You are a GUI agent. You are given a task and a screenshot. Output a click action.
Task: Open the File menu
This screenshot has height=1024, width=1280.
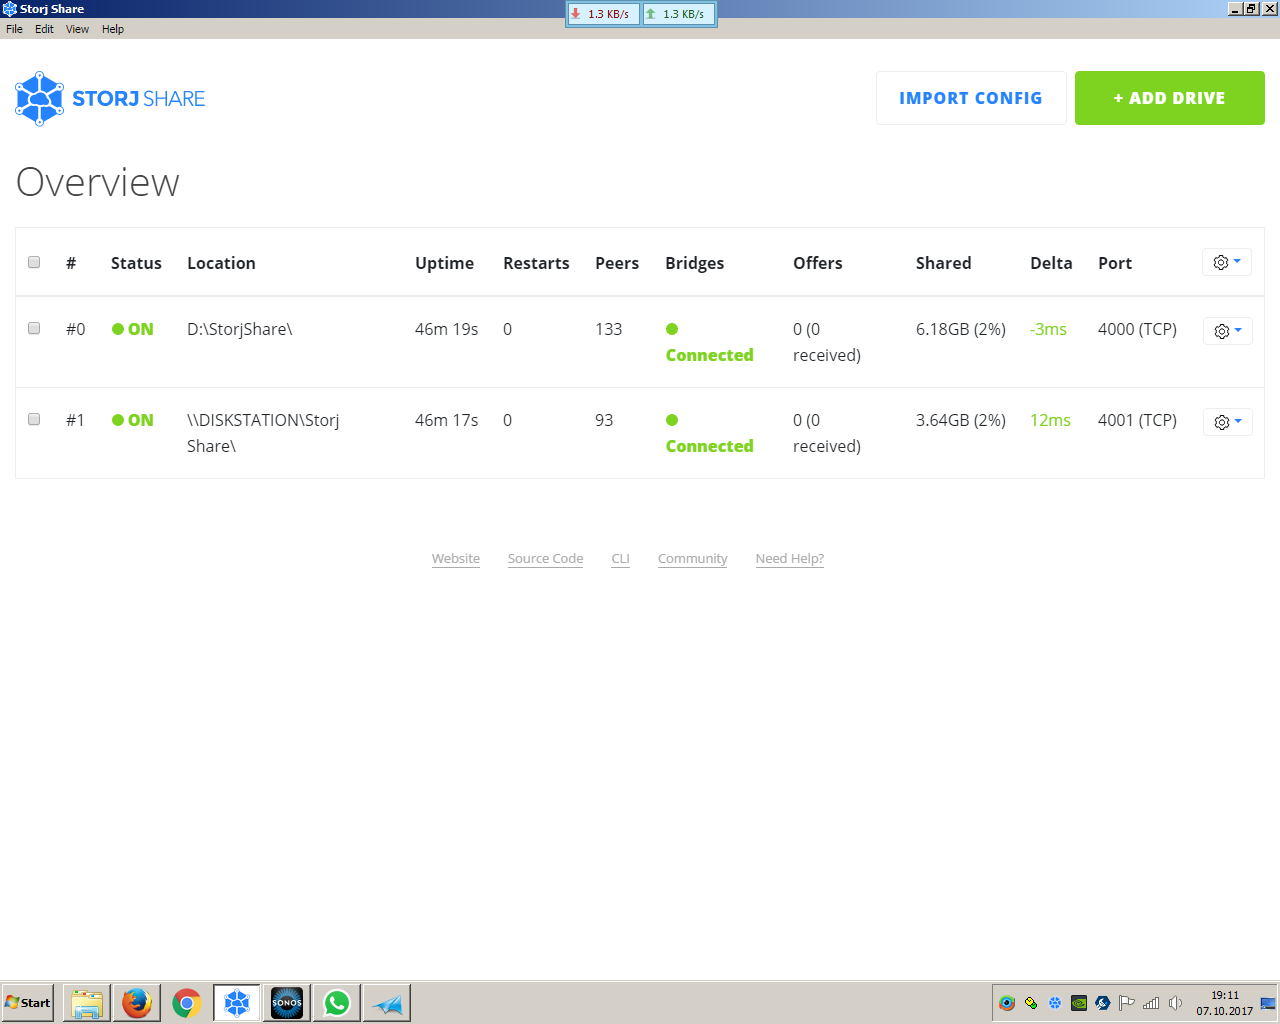click(14, 29)
